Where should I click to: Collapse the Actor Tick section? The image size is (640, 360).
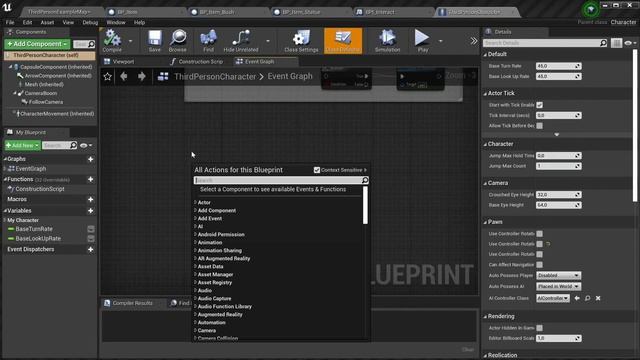485,93
